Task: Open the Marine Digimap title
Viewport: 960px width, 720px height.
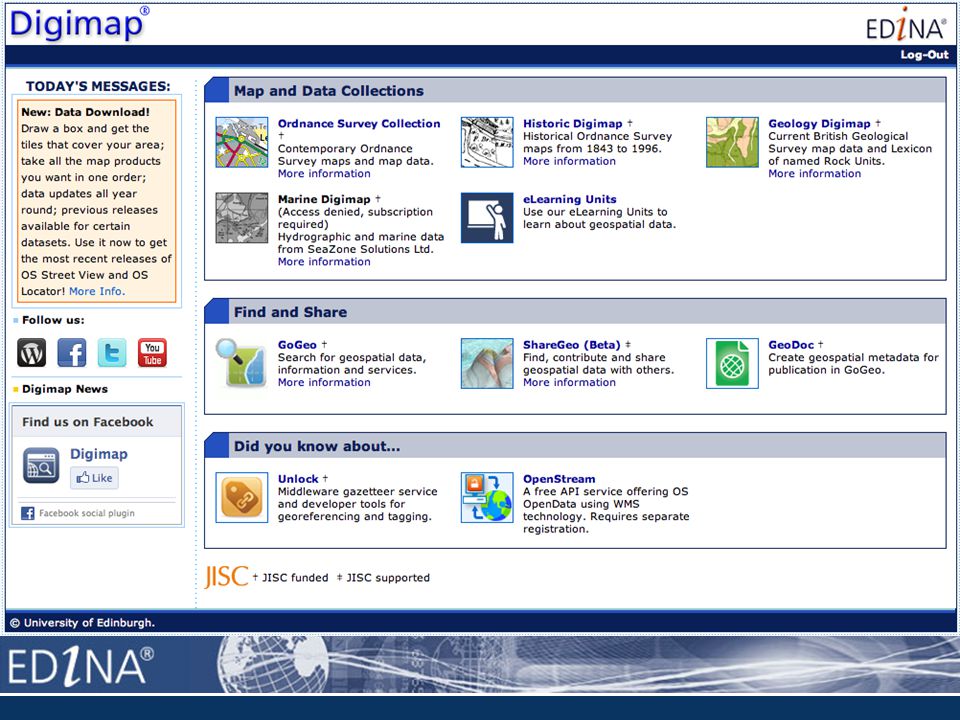Action: coord(324,200)
